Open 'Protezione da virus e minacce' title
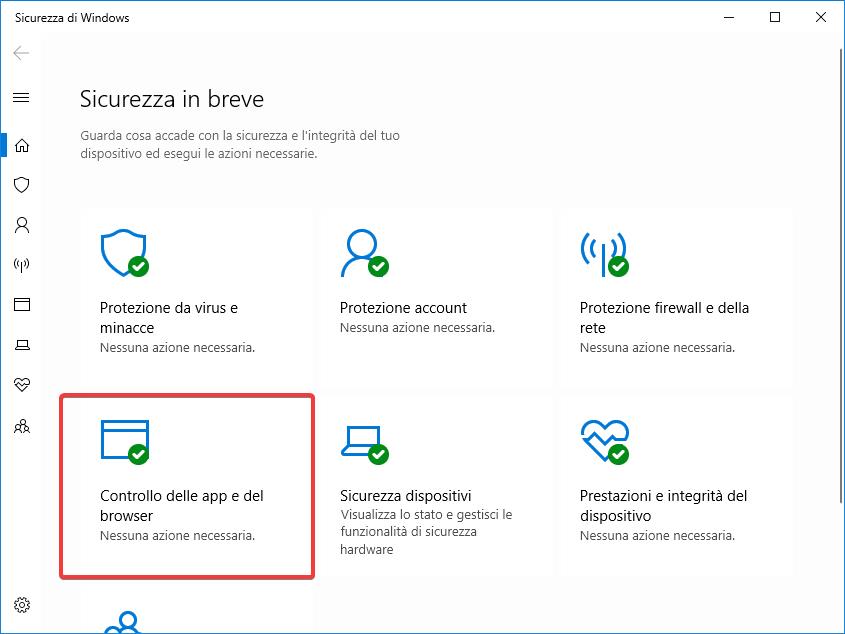The width and height of the screenshot is (845, 634). (x=169, y=318)
